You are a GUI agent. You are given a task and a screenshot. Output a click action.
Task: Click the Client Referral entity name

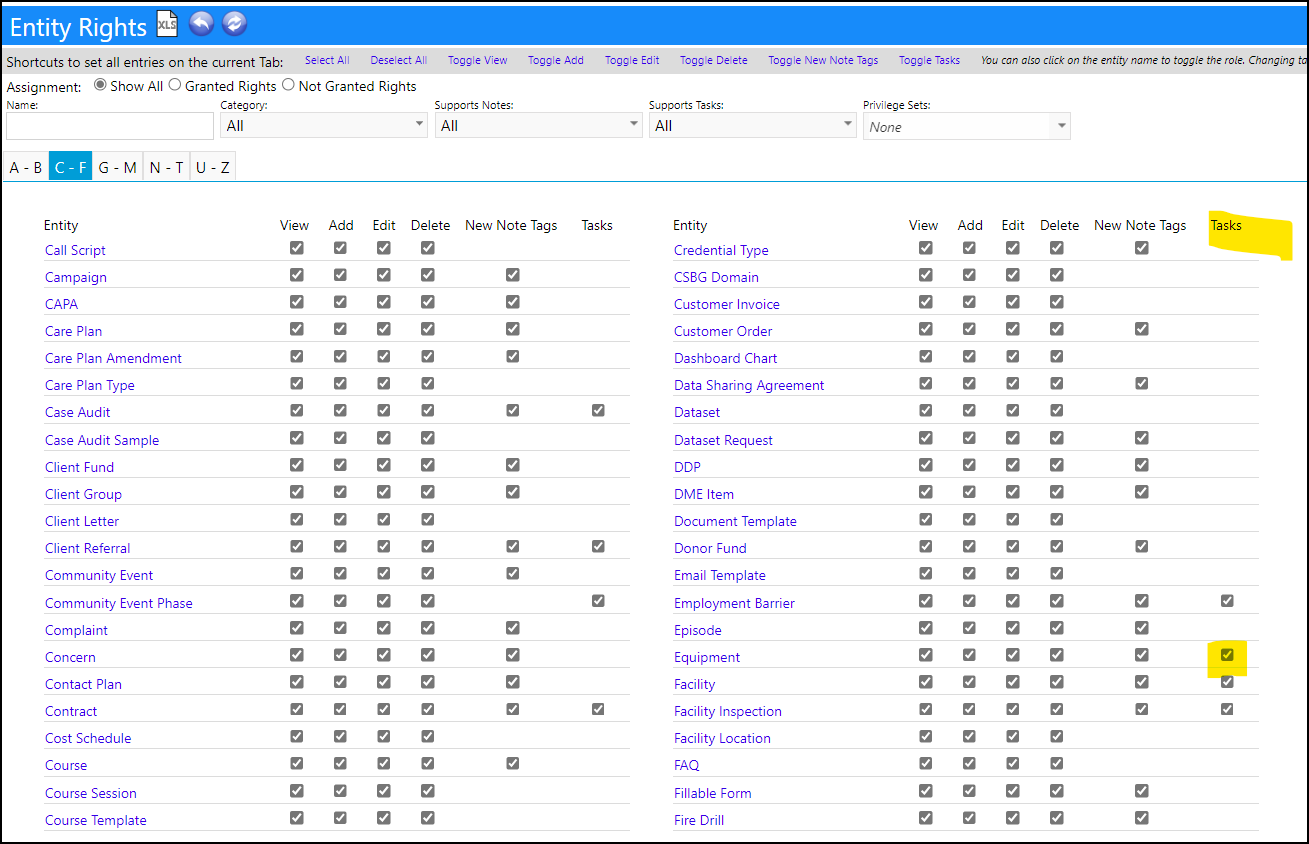(x=87, y=548)
